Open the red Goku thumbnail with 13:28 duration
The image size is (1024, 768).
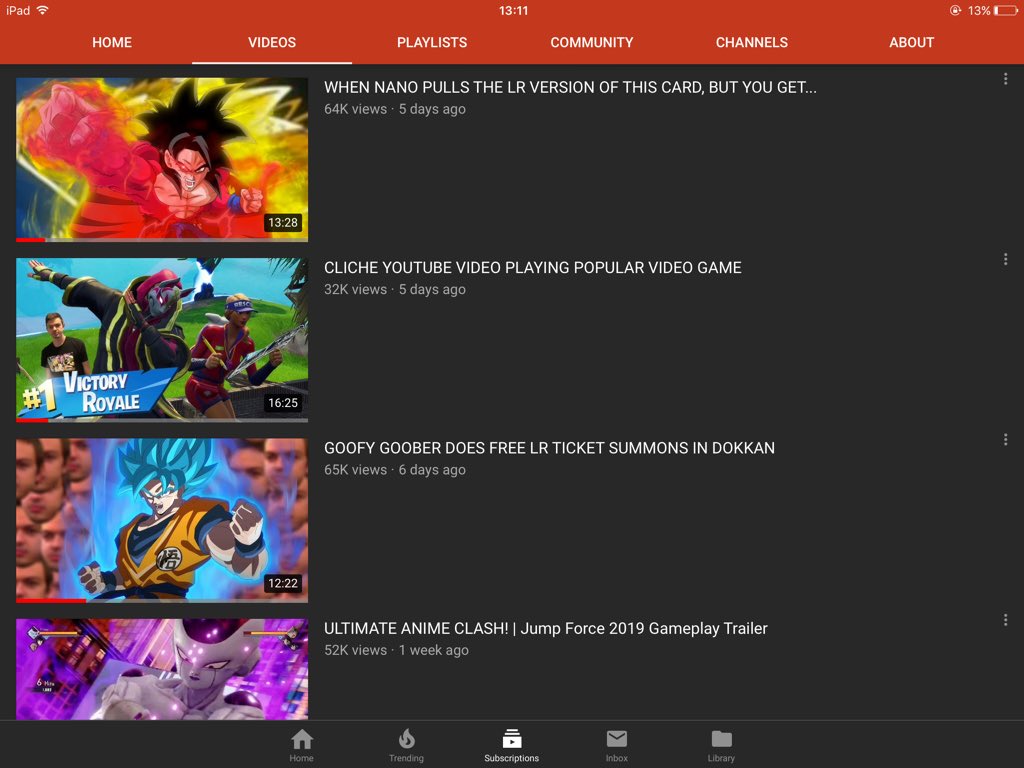[x=162, y=159]
